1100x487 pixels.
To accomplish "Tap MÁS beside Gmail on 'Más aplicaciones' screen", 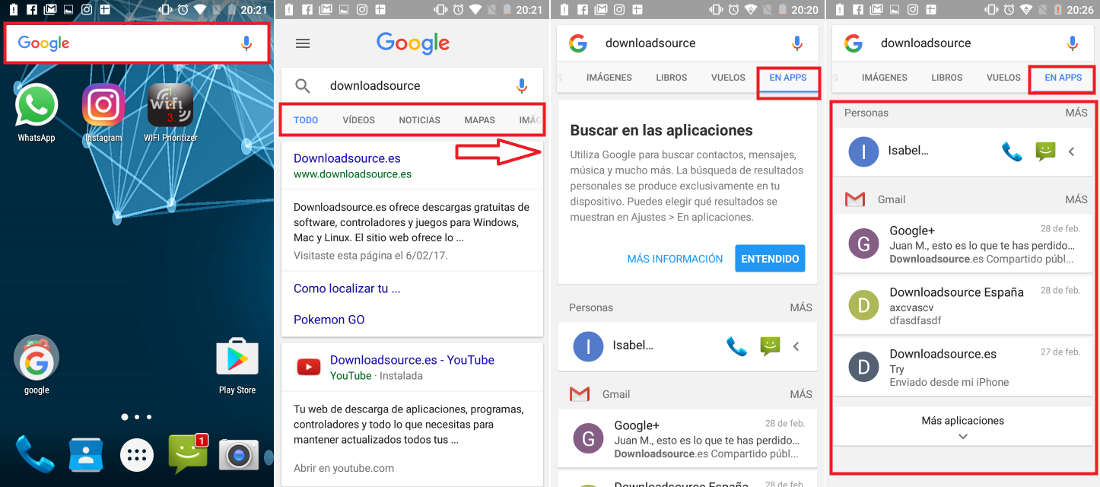I will (1076, 199).
